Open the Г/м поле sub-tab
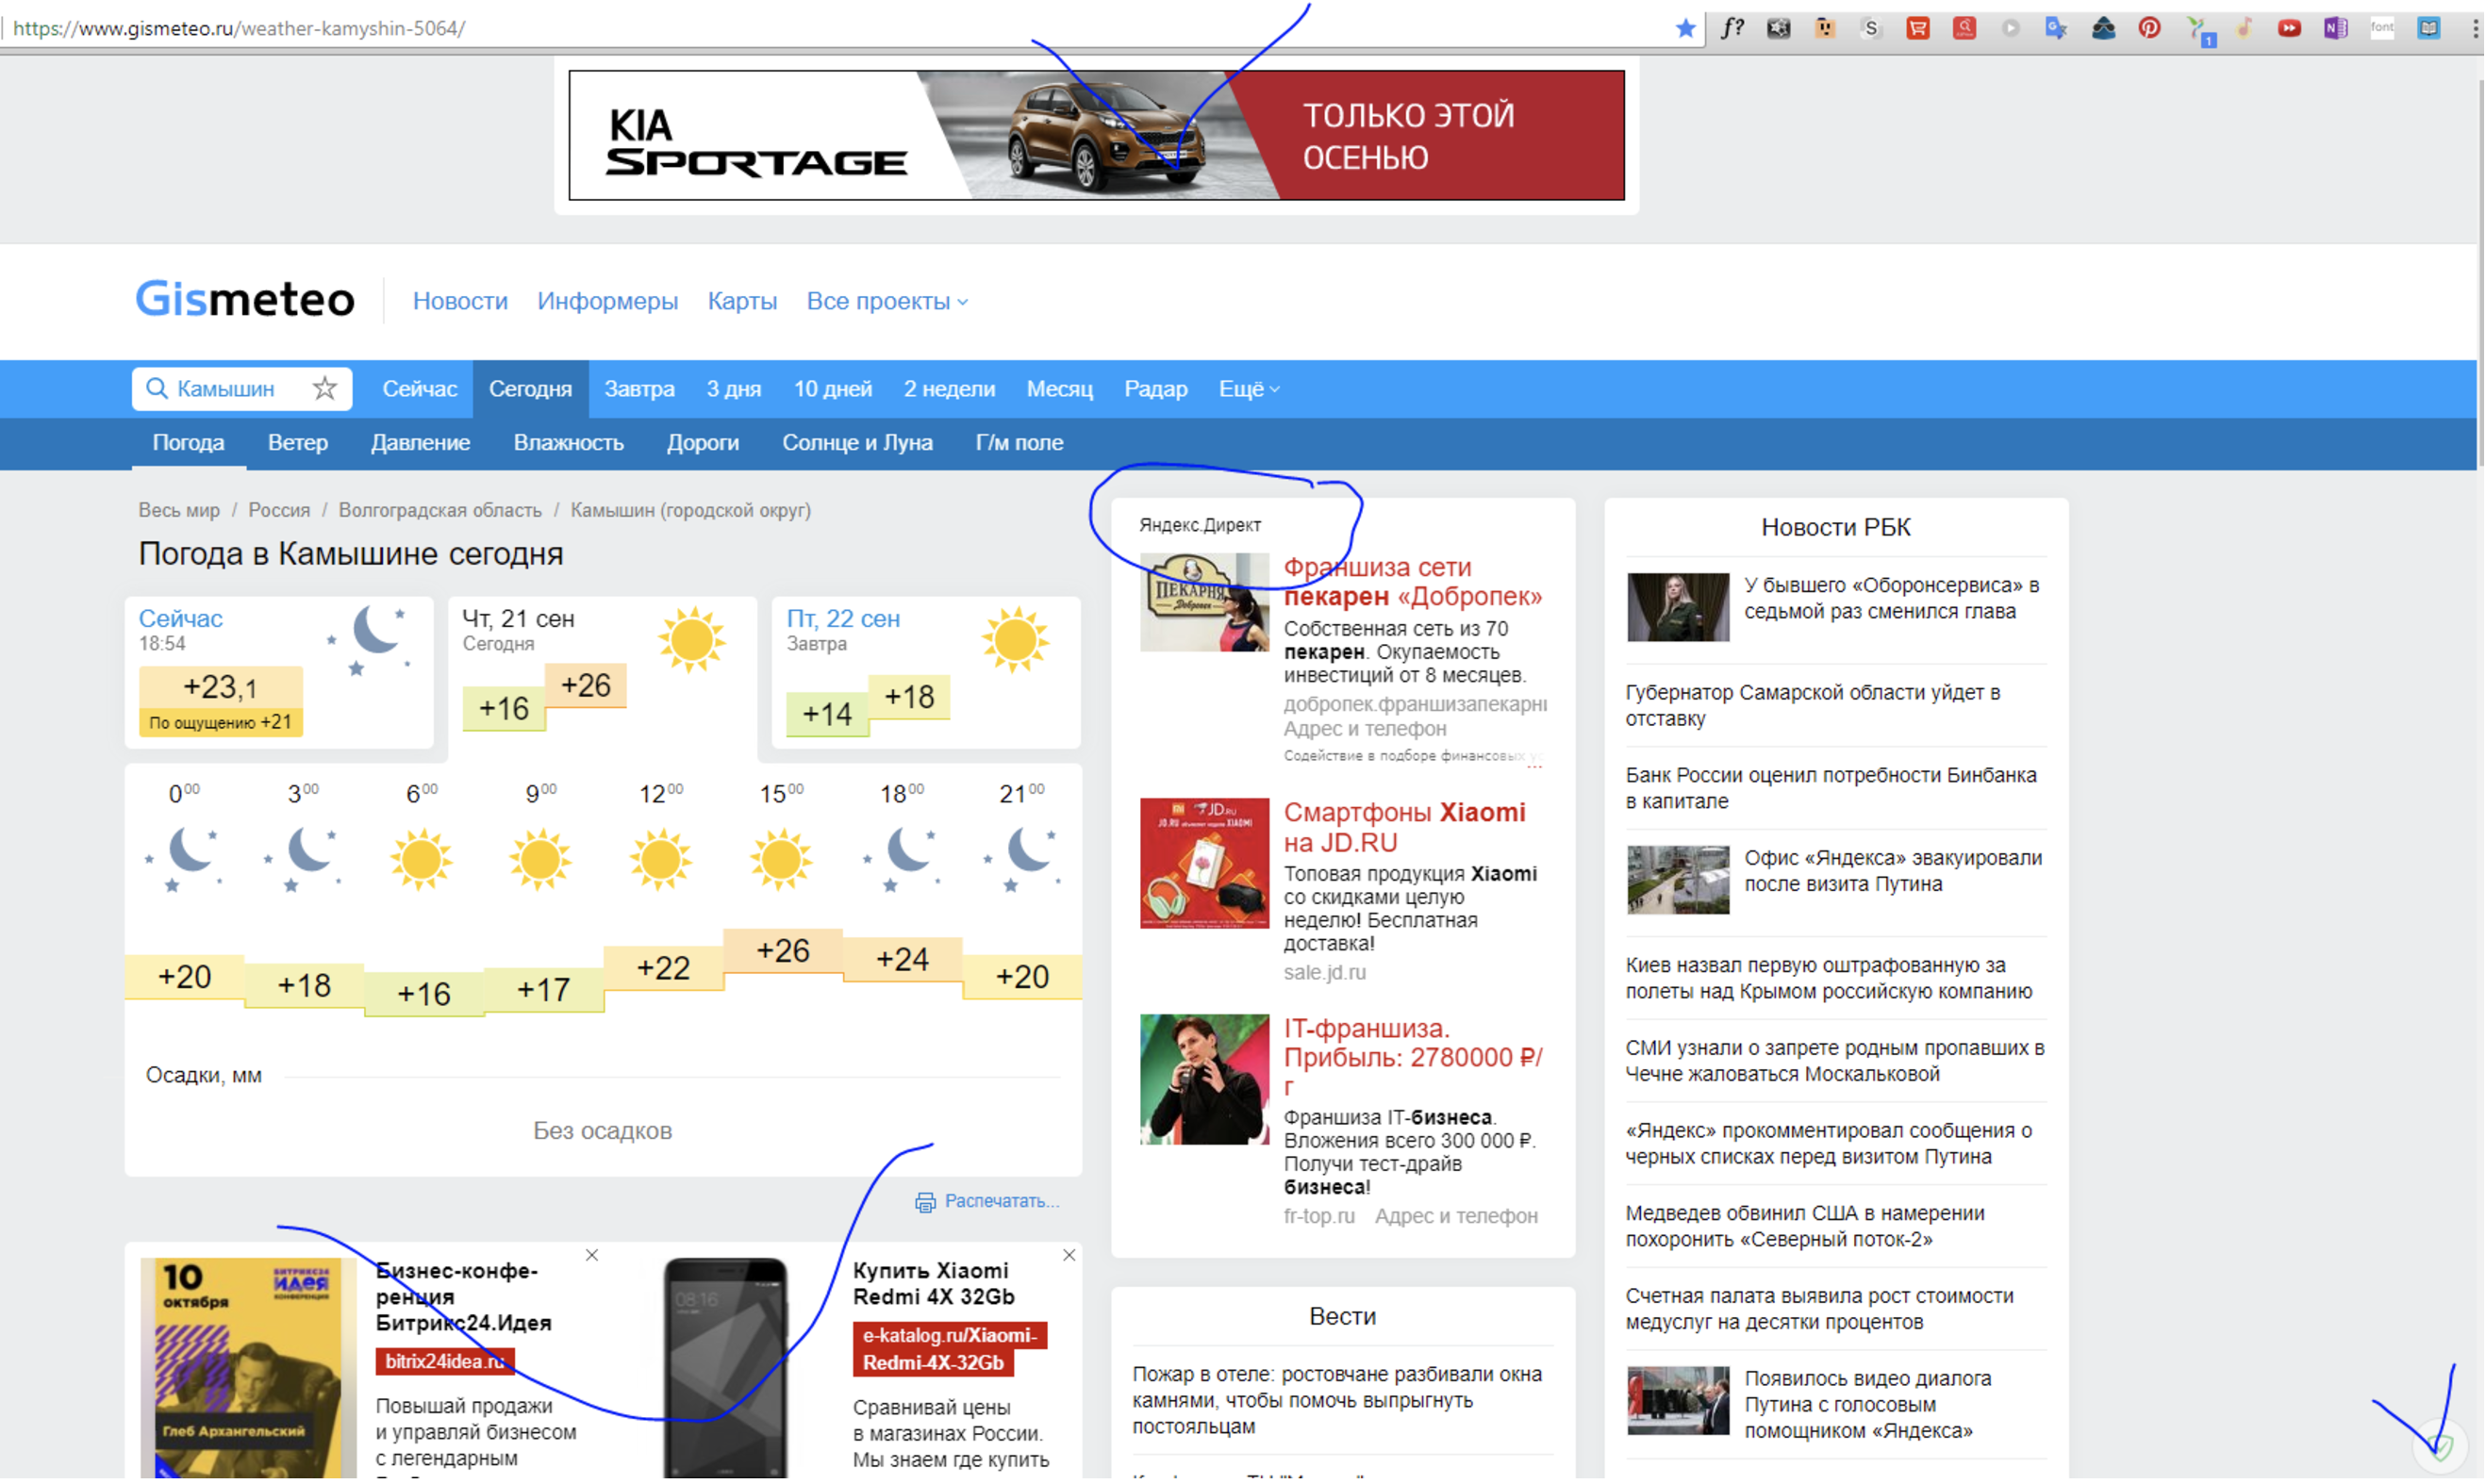This screenshot has height=1484, width=2486. (1019, 443)
